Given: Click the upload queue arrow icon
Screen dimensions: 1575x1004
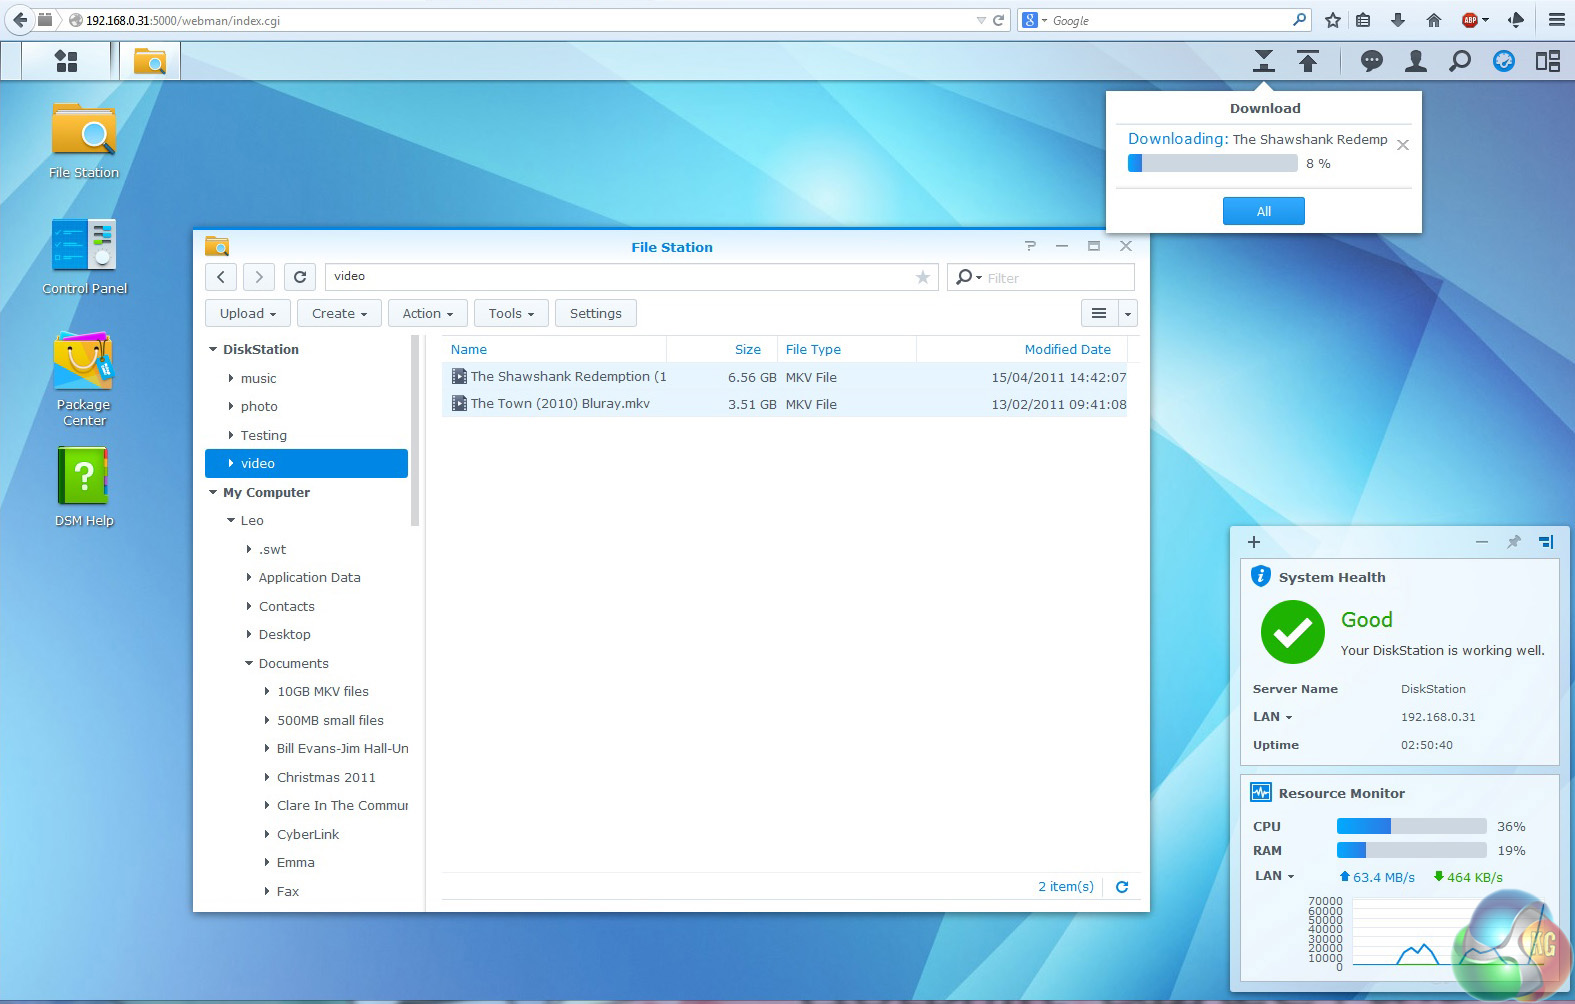Looking at the screenshot, I should (1307, 62).
